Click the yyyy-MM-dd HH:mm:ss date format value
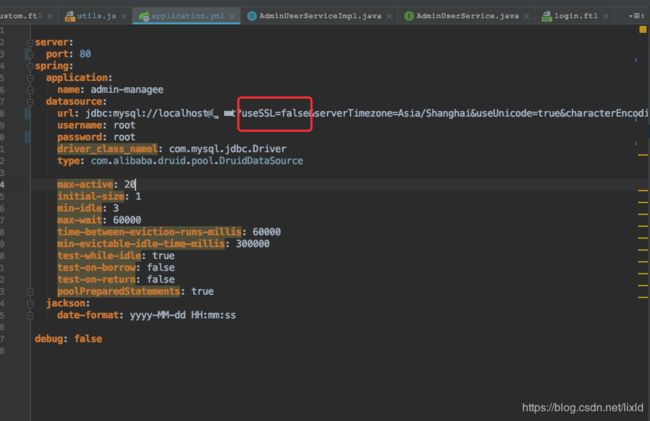This screenshot has width=650, height=421. (x=183, y=315)
